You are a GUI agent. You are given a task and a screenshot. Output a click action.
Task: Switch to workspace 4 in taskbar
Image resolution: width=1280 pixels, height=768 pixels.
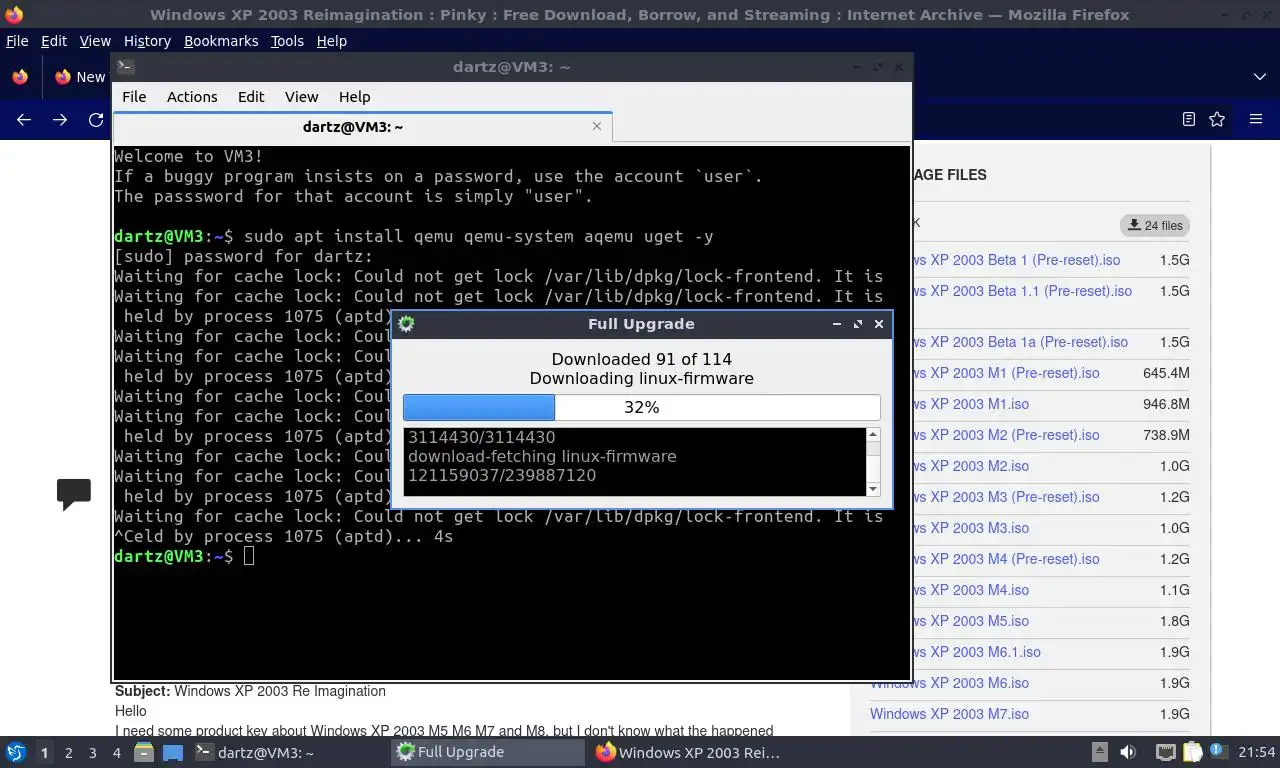[x=116, y=753]
